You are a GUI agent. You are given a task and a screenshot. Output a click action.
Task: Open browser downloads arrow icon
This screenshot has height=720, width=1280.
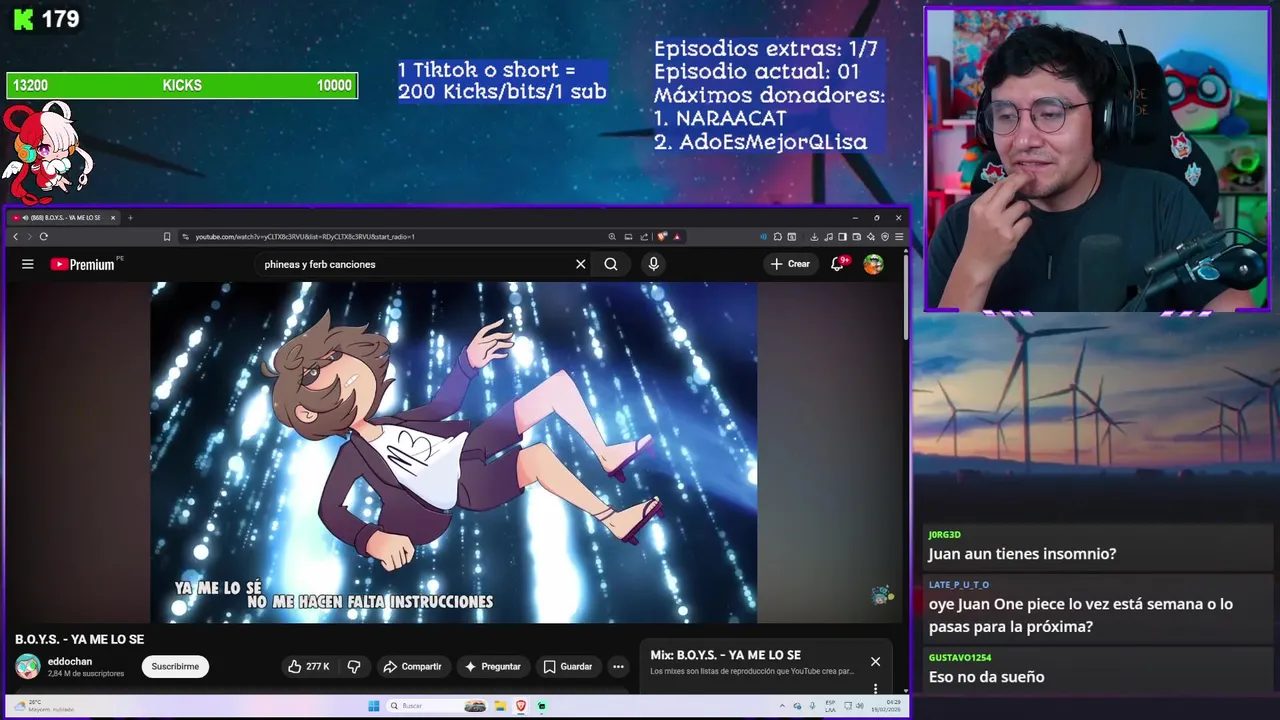814,237
